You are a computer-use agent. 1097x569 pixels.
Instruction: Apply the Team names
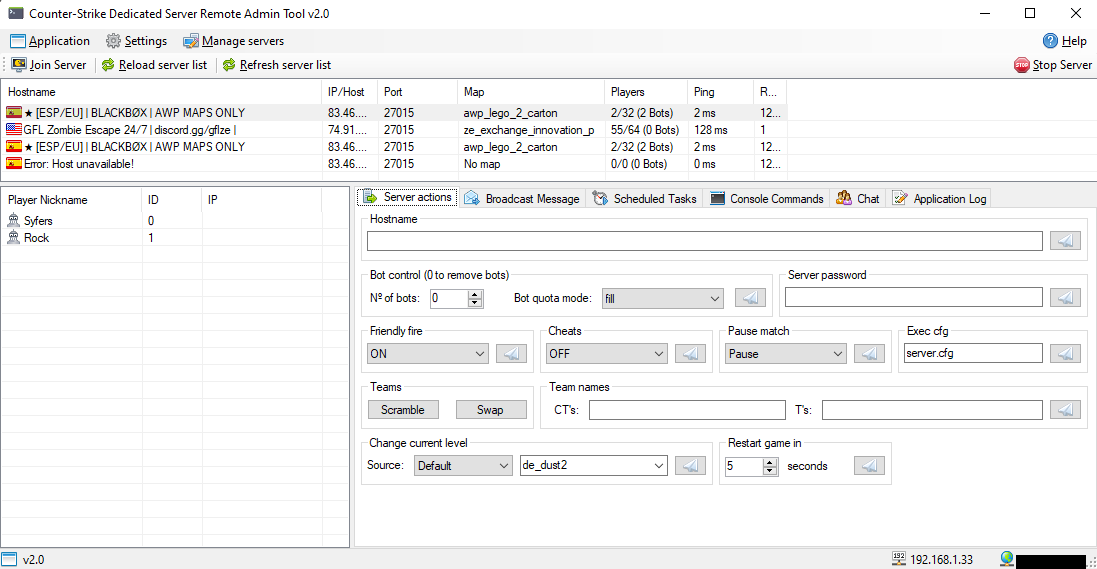[x=1065, y=409]
